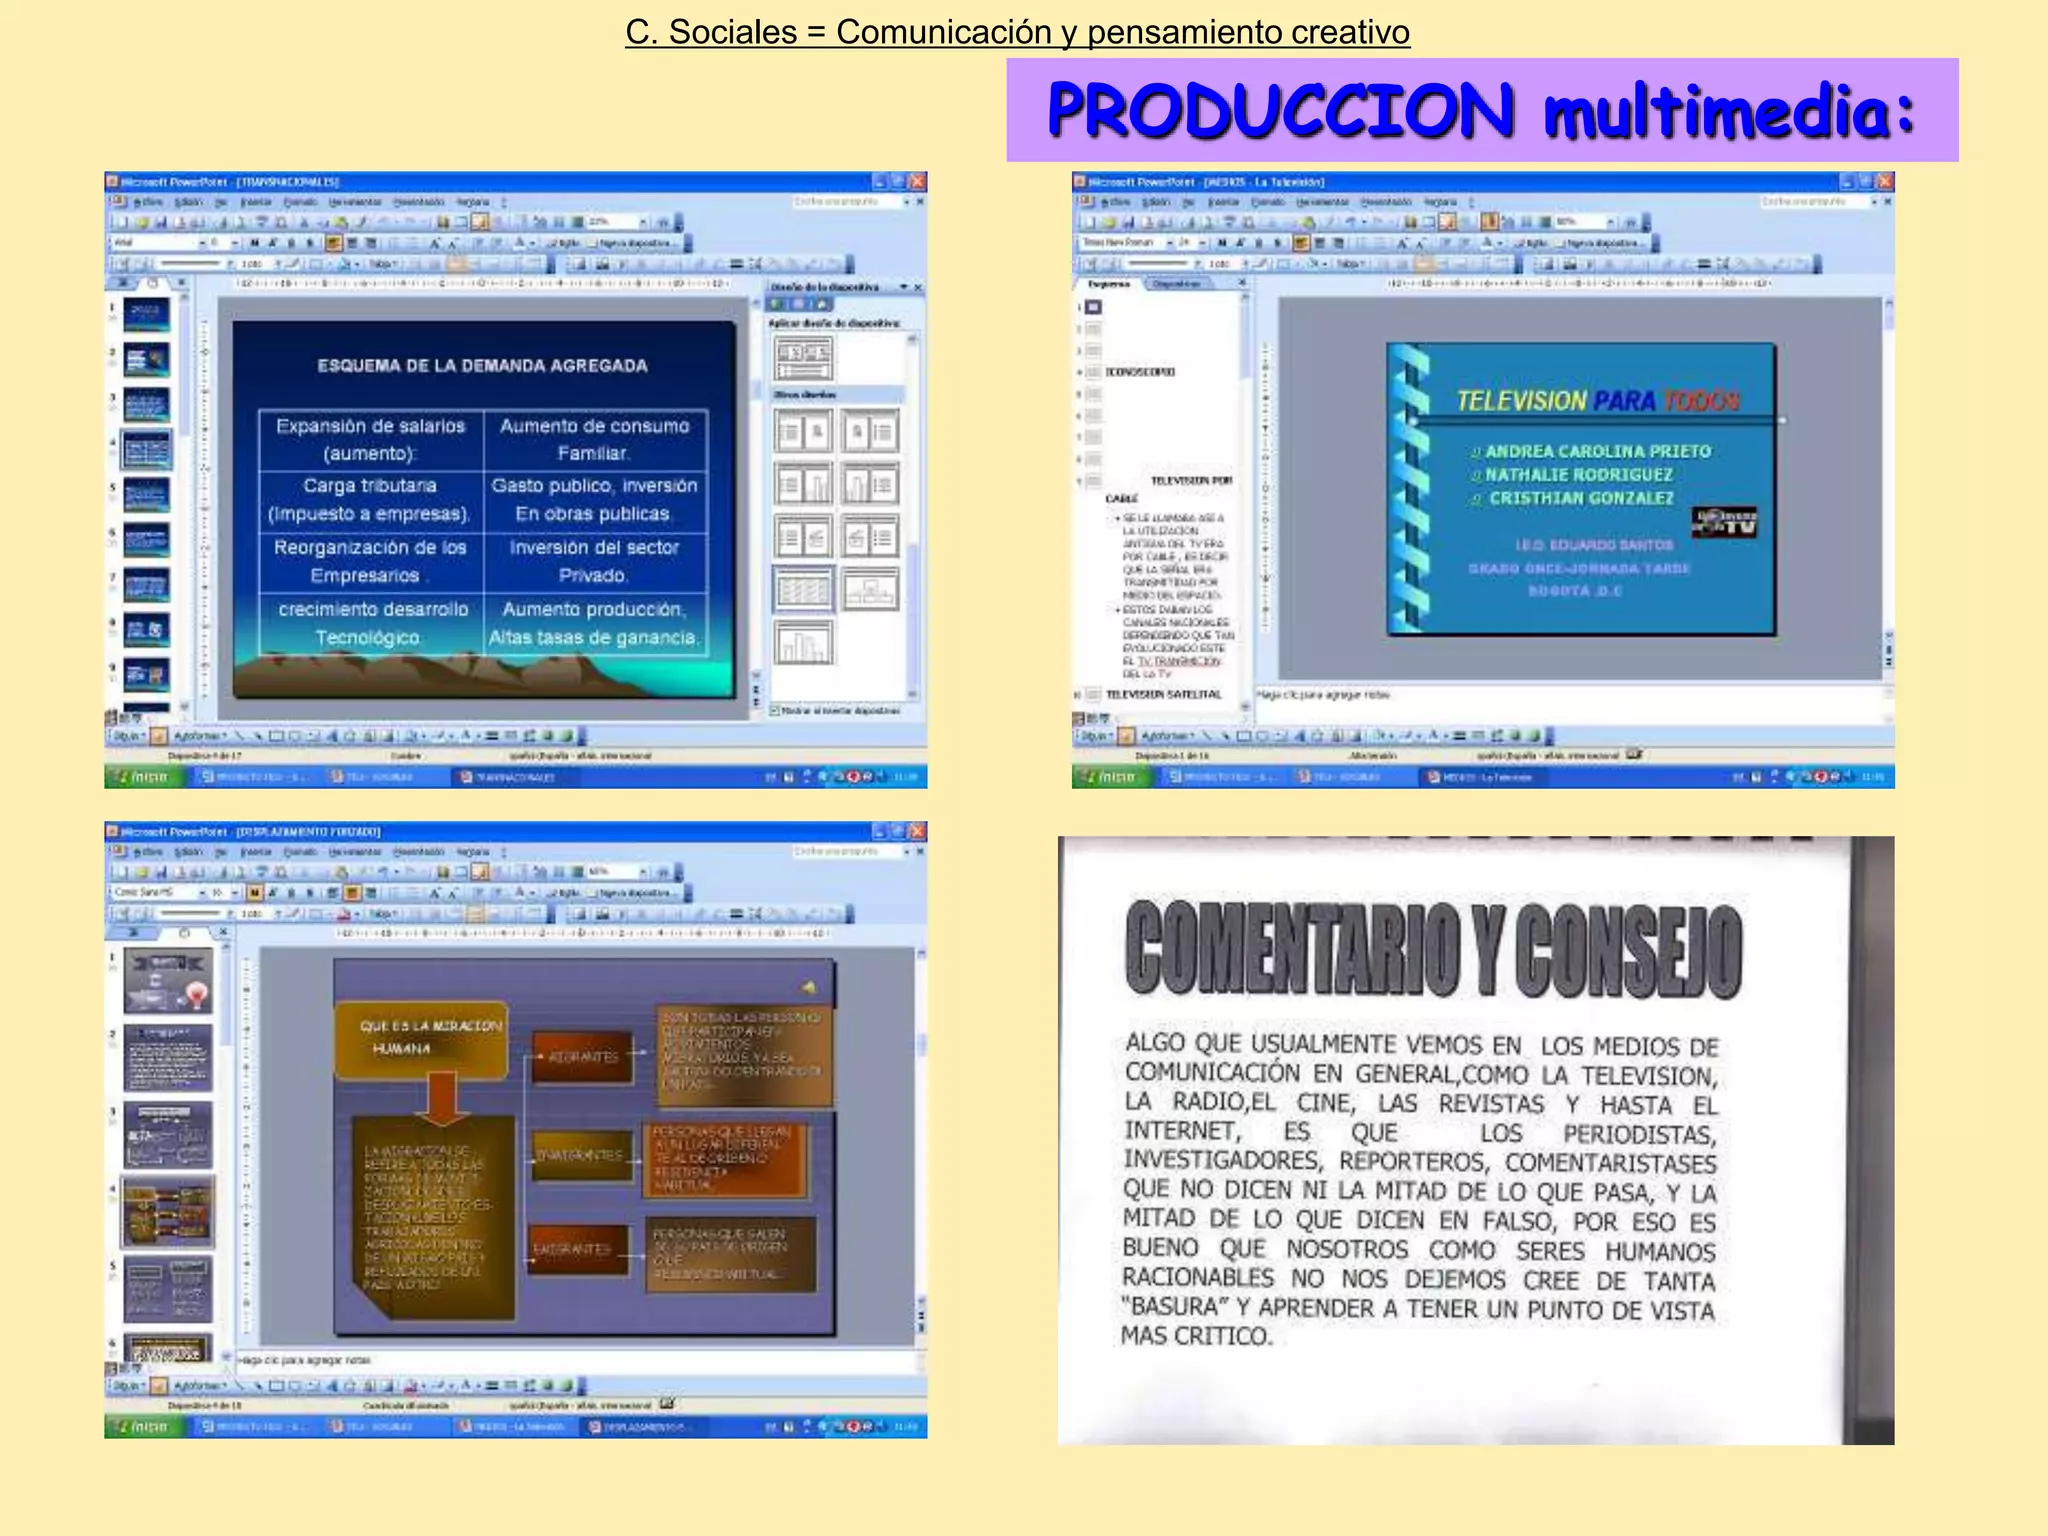Click 'ICONOSCOPIO' outline entry
This screenshot has width=2048, height=1536.
pyautogui.click(x=1140, y=372)
